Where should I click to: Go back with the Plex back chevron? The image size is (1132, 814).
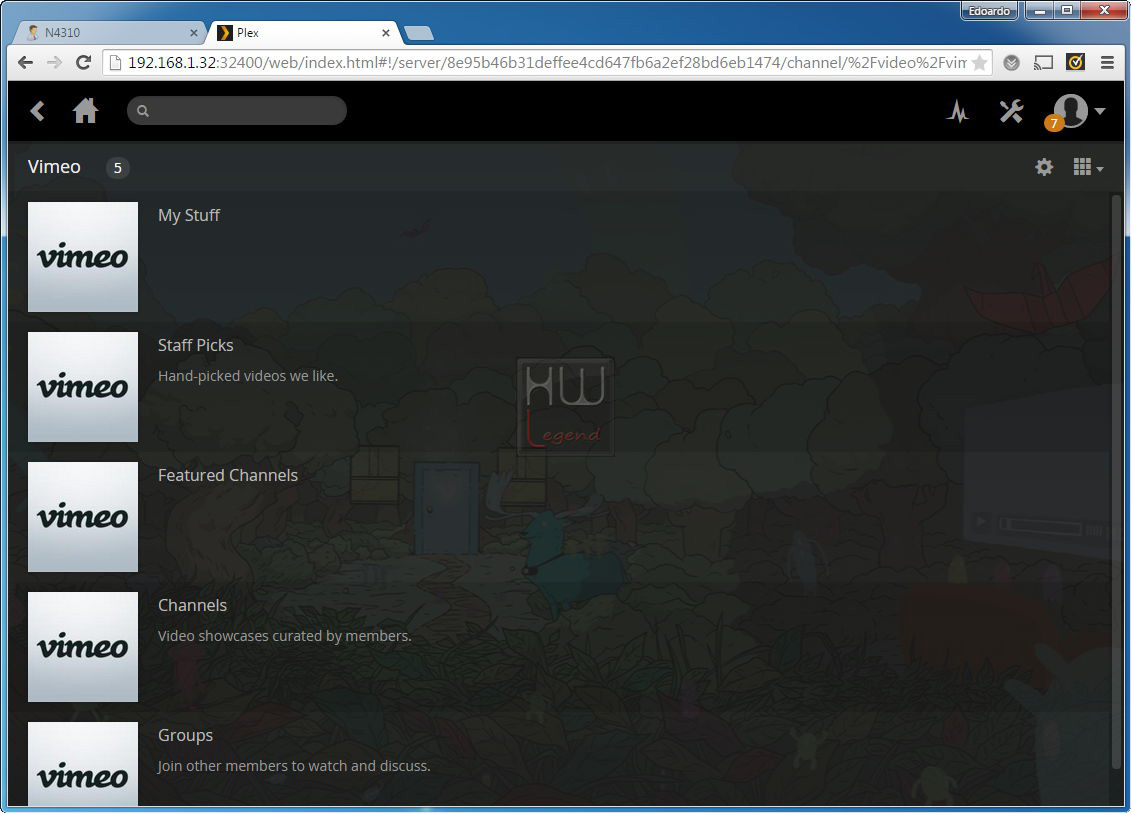click(38, 111)
